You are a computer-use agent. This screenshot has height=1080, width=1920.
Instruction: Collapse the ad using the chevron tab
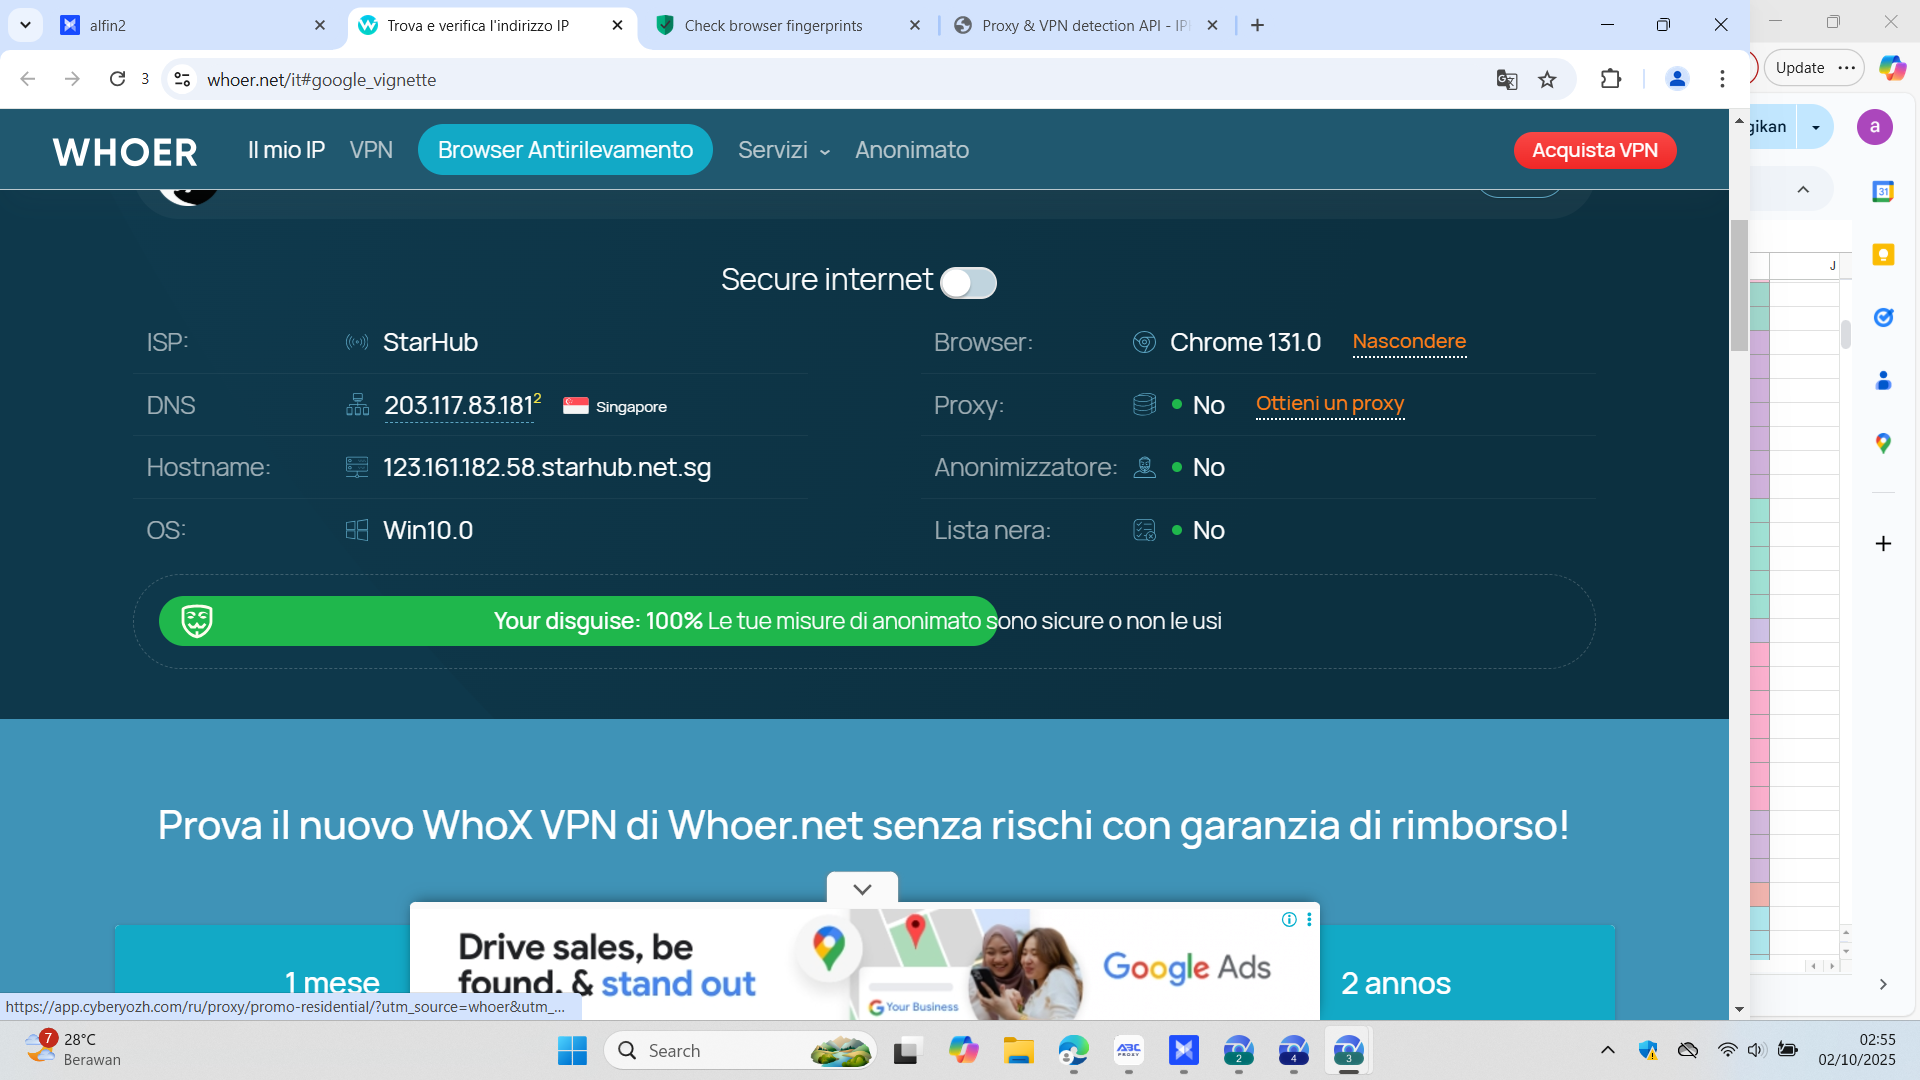pyautogui.click(x=862, y=889)
